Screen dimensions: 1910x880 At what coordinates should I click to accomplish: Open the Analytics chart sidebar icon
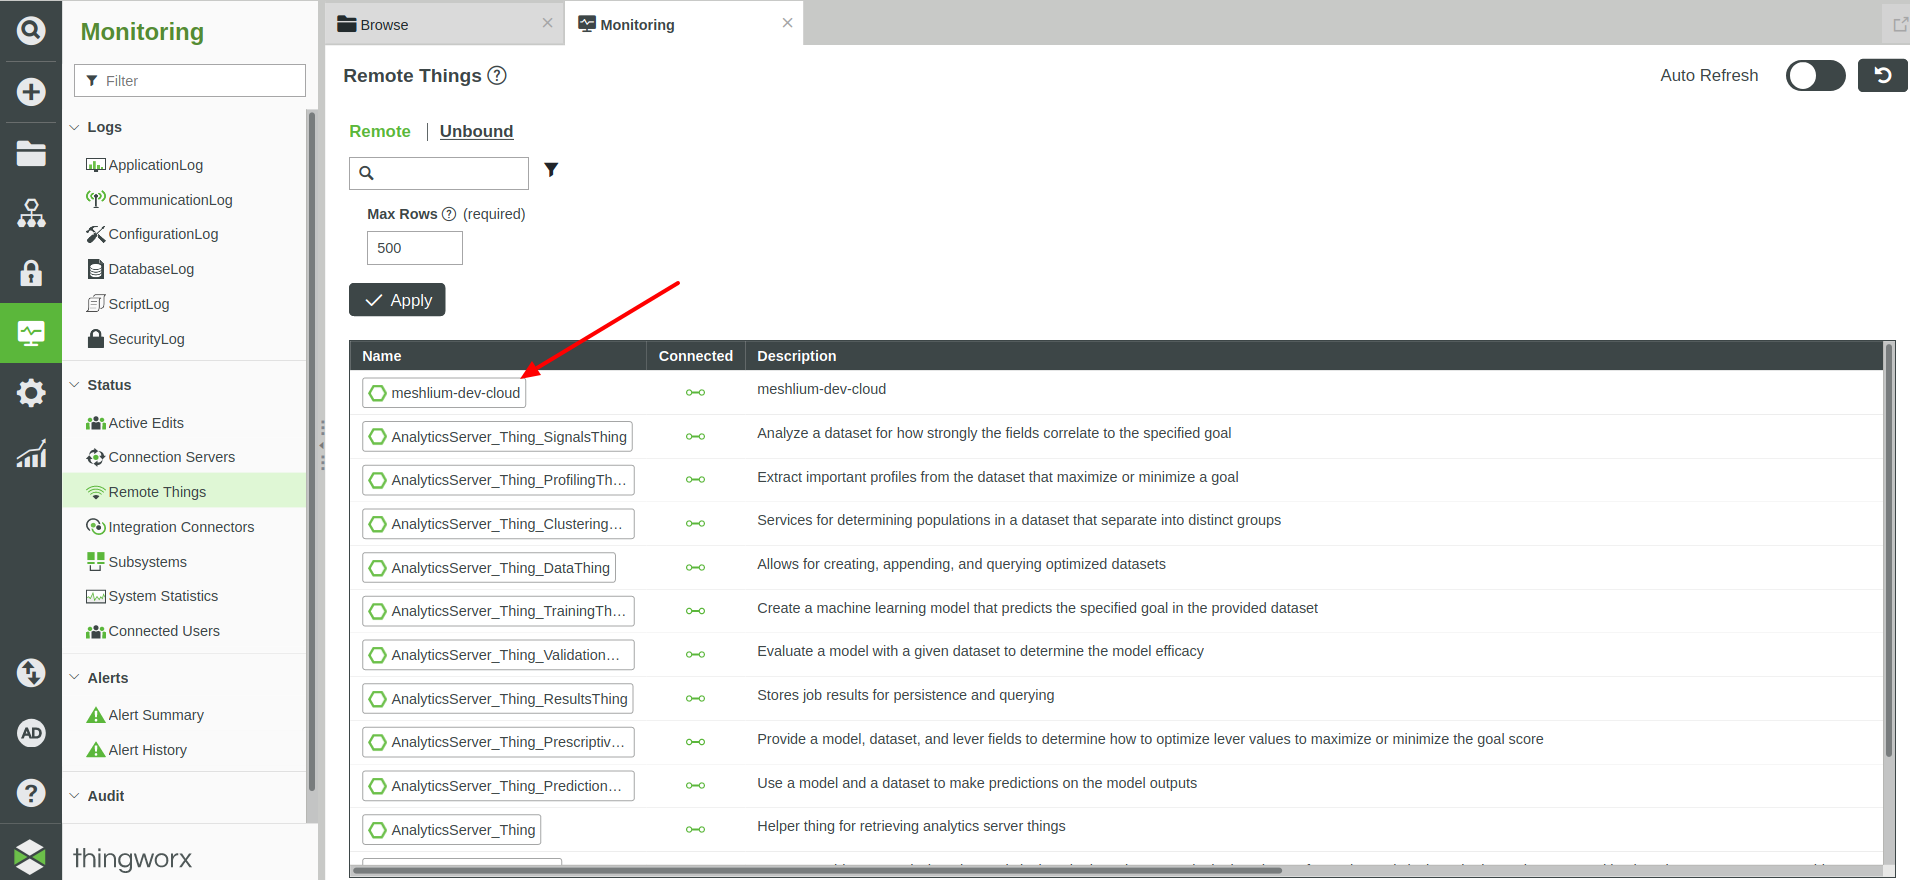tap(31, 453)
